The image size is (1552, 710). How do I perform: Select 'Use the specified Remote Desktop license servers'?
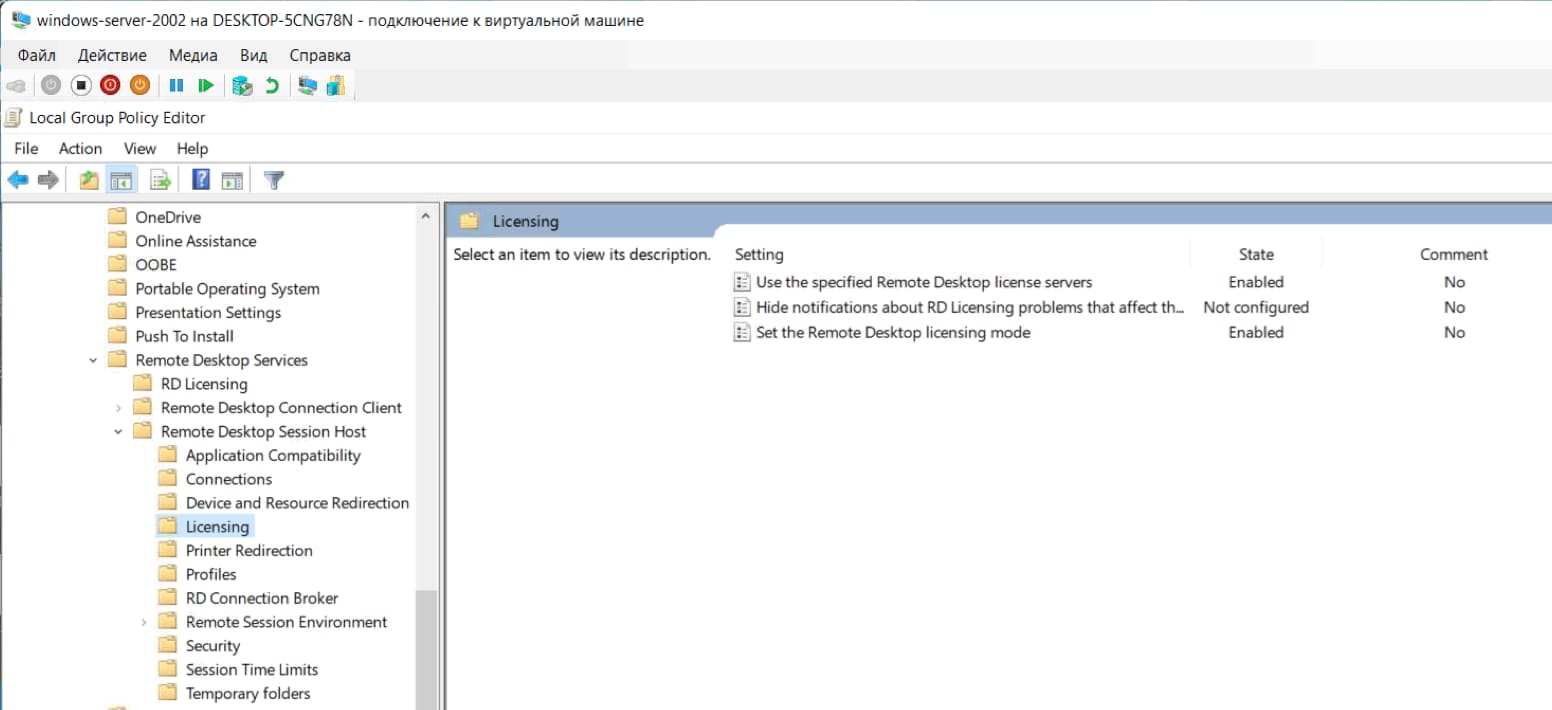(x=923, y=282)
